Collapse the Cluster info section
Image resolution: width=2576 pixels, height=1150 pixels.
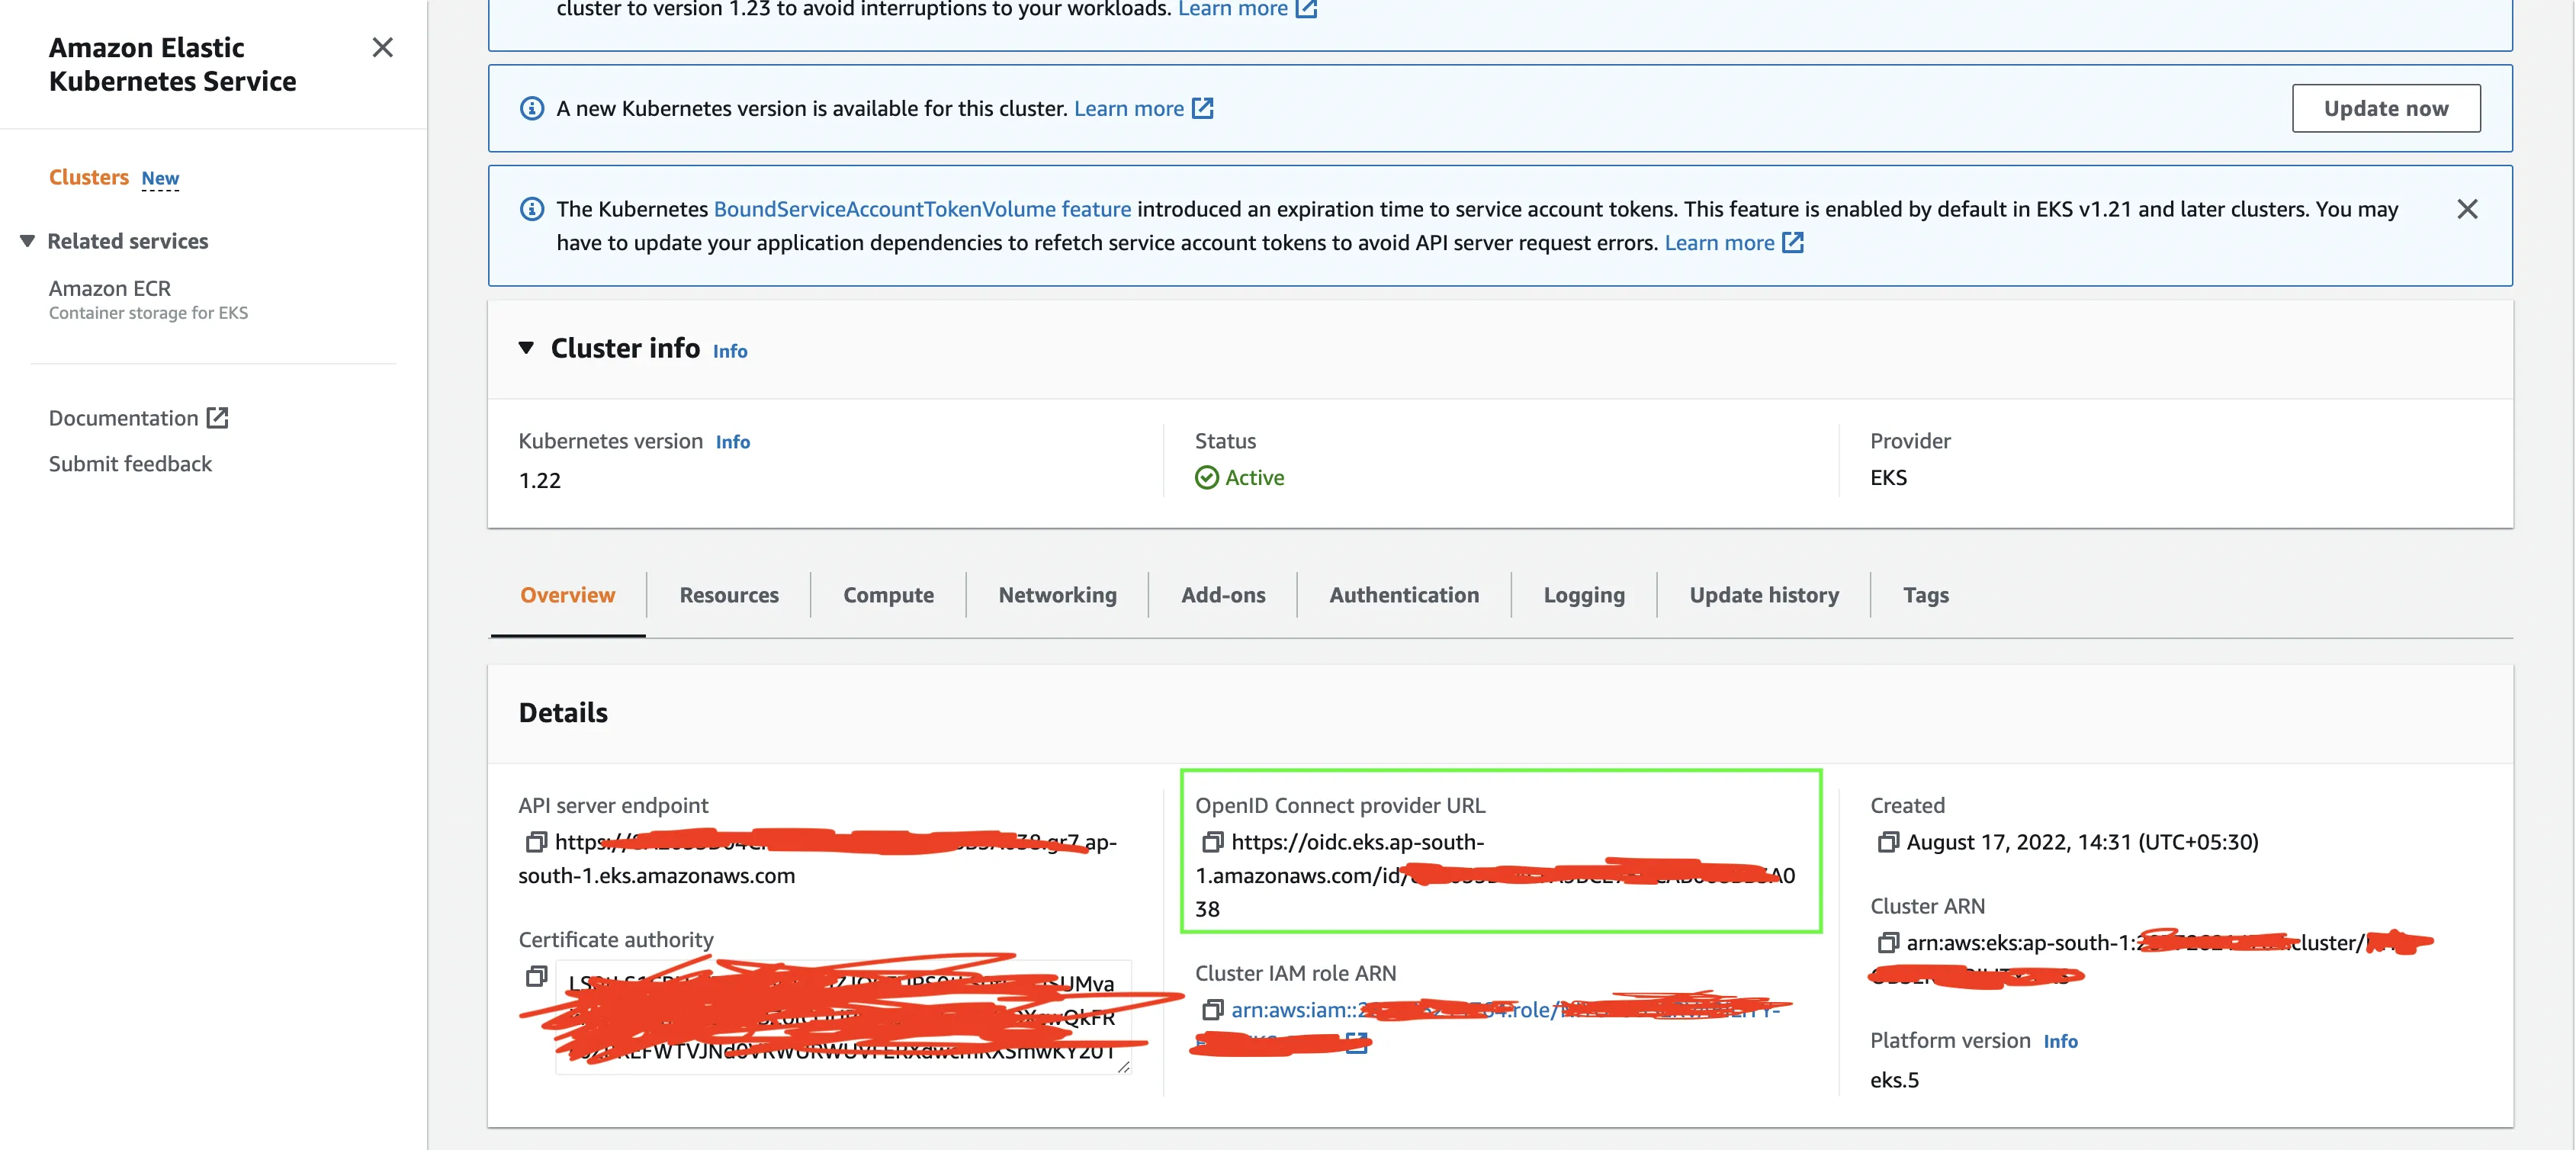[x=526, y=348]
